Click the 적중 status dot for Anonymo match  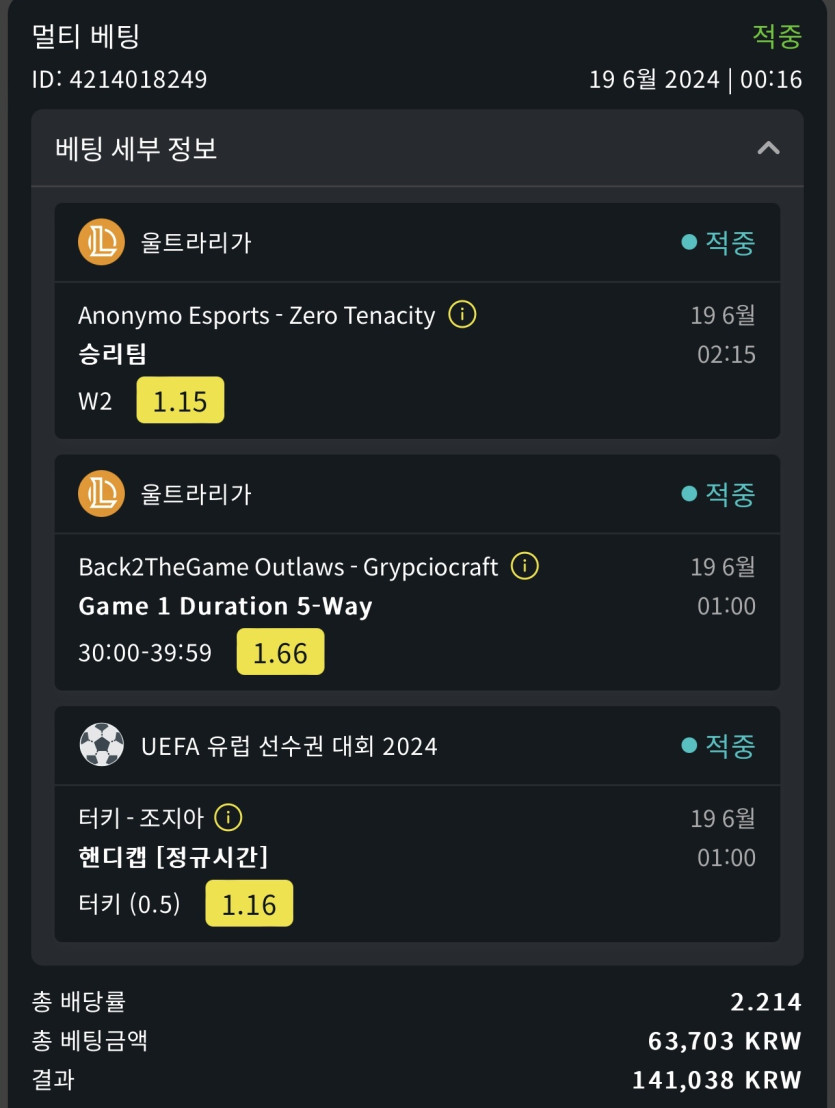point(689,242)
